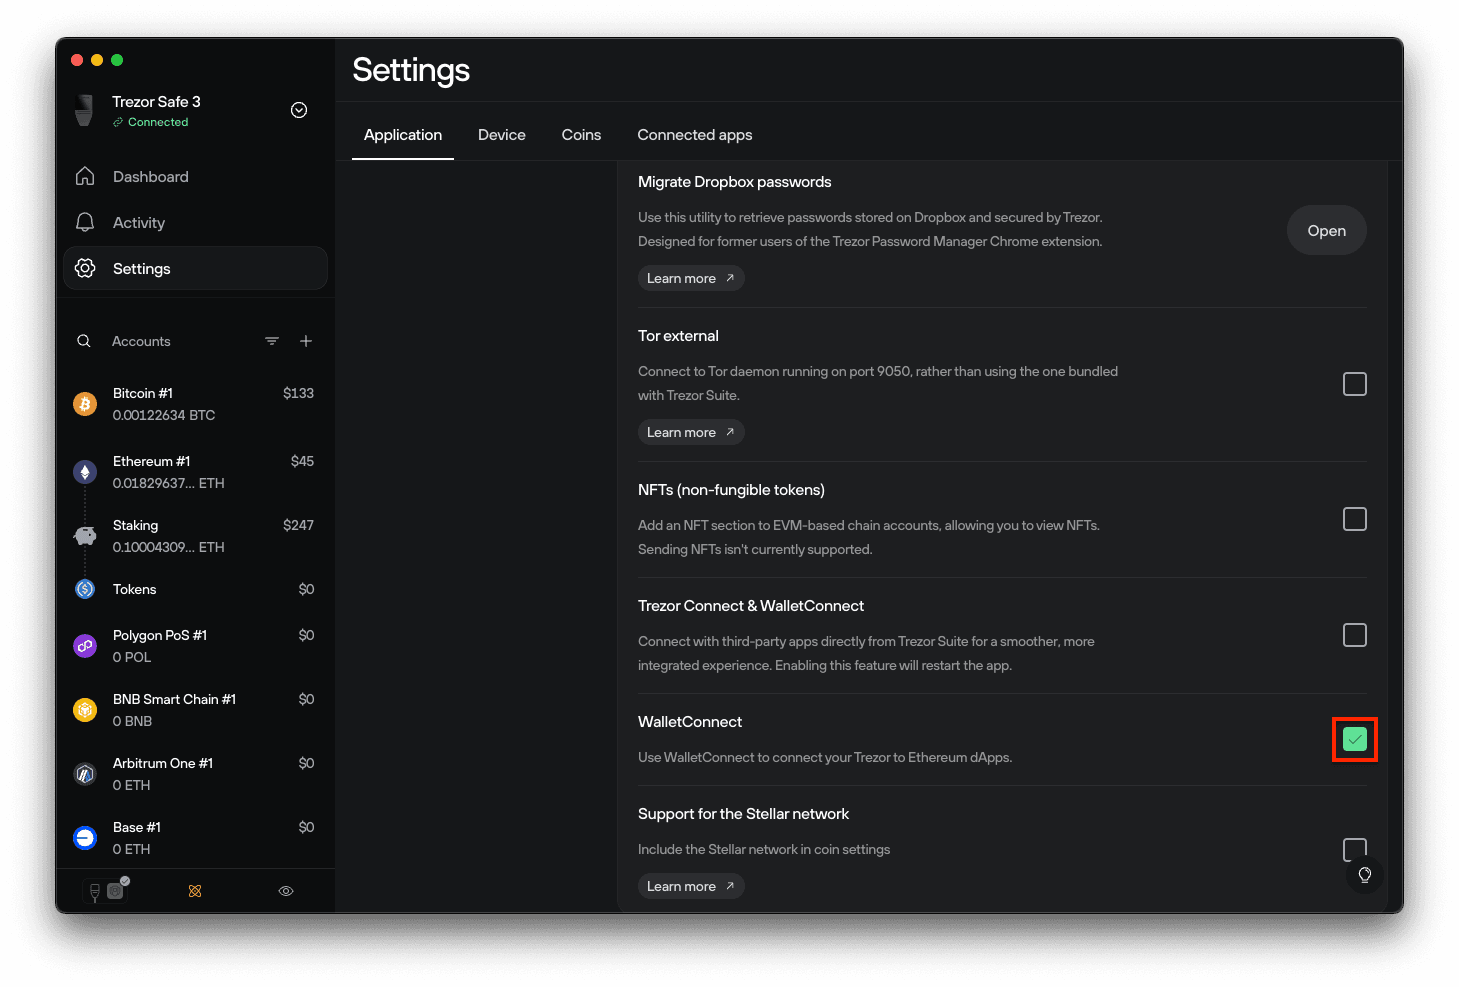Click Learn more under Migrate Dropbox passwords
Image resolution: width=1459 pixels, height=987 pixels.
click(x=691, y=278)
